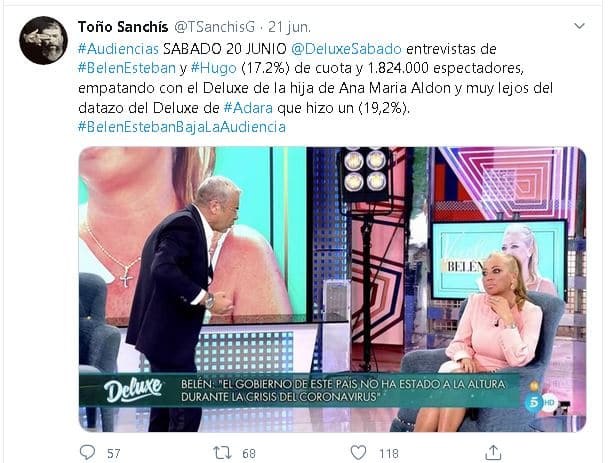Image resolution: width=613 pixels, height=463 pixels.
Task: Click the Toño Sanchís display name
Action: click(123, 27)
